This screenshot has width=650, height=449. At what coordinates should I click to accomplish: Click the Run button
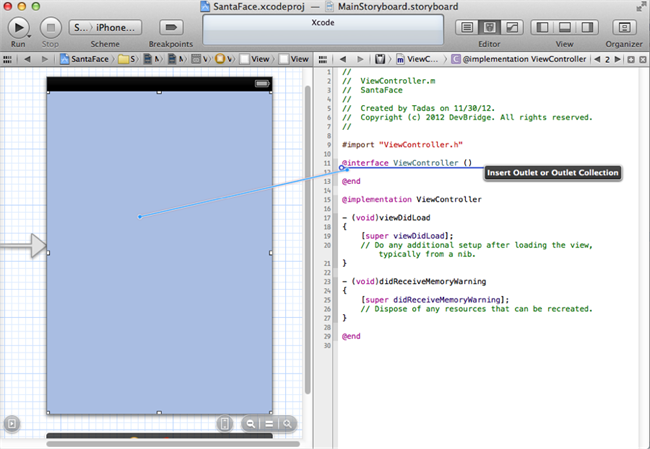click(x=18, y=28)
